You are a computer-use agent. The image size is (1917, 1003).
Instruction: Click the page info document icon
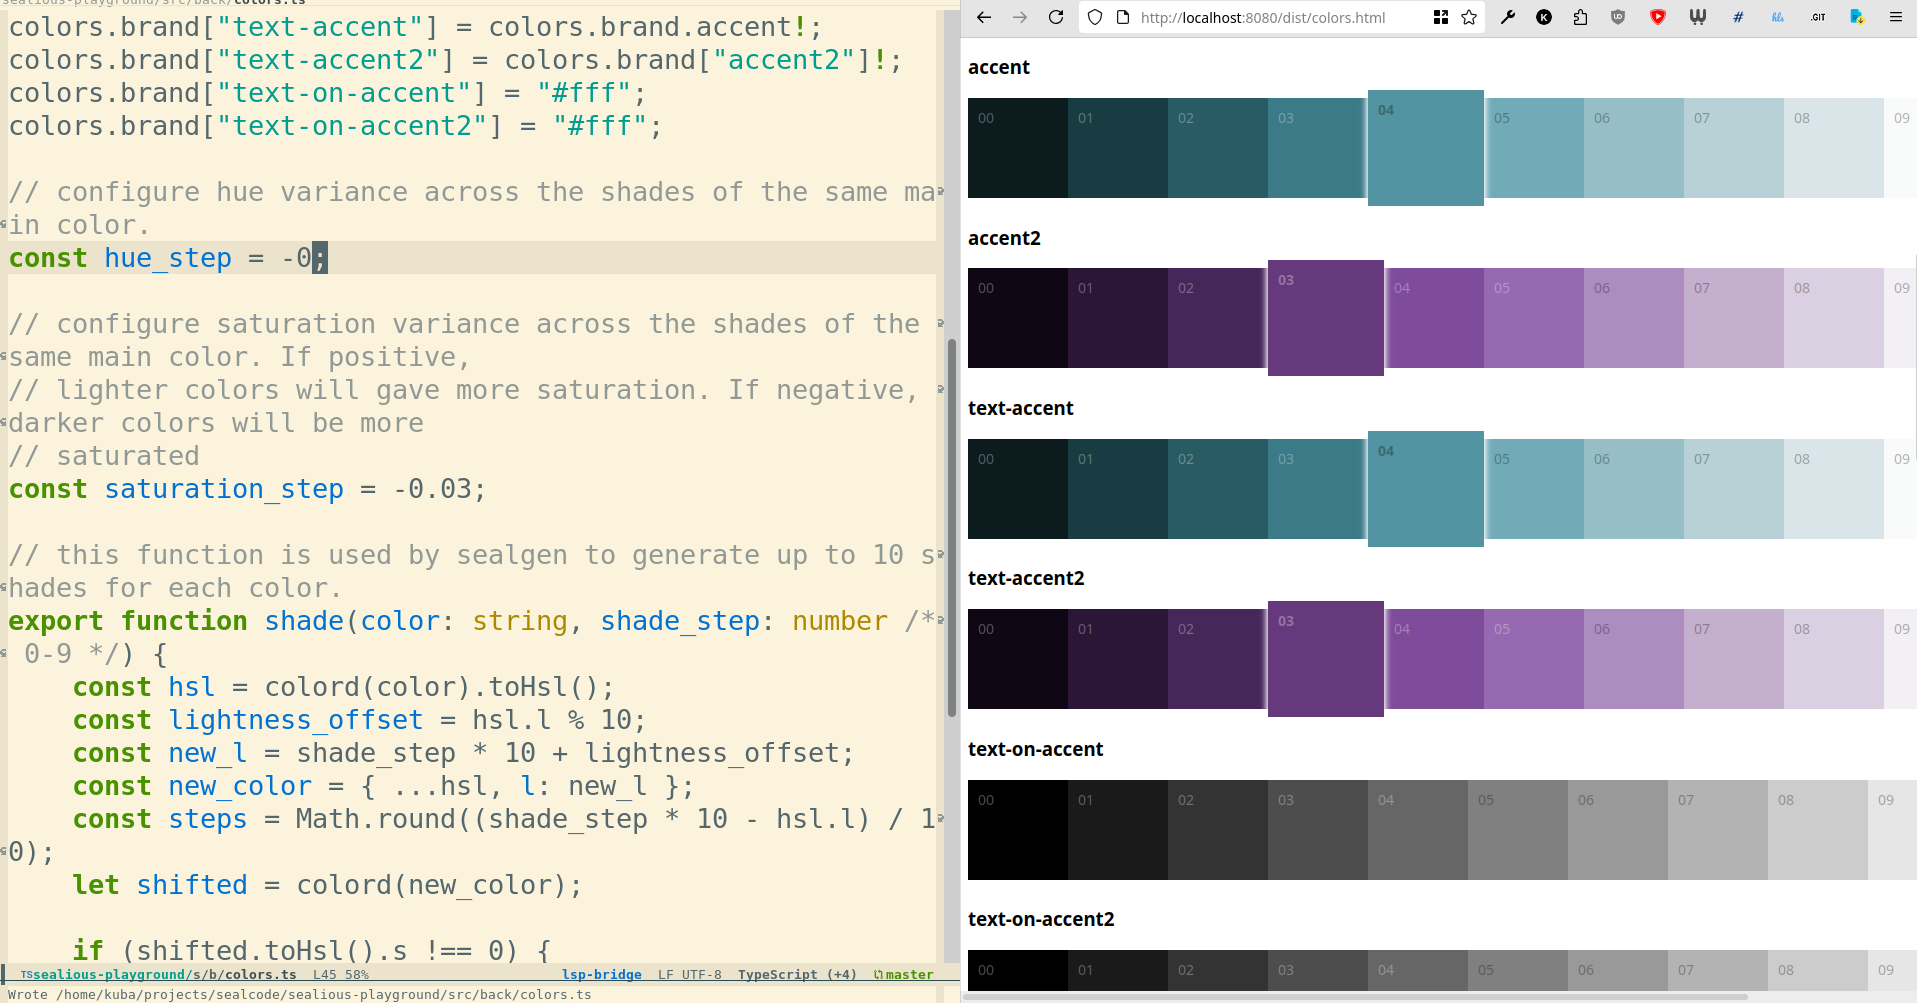click(1123, 17)
